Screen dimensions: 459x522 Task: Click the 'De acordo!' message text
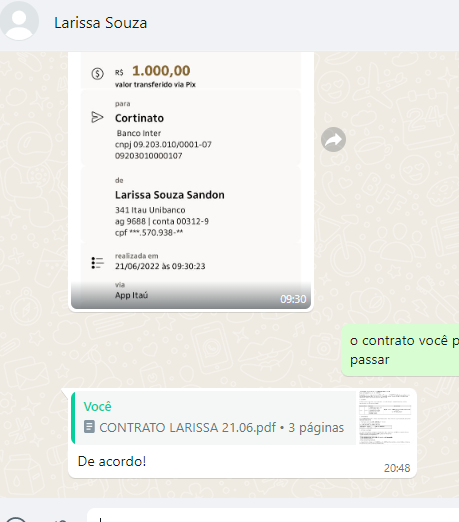[112, 462]
